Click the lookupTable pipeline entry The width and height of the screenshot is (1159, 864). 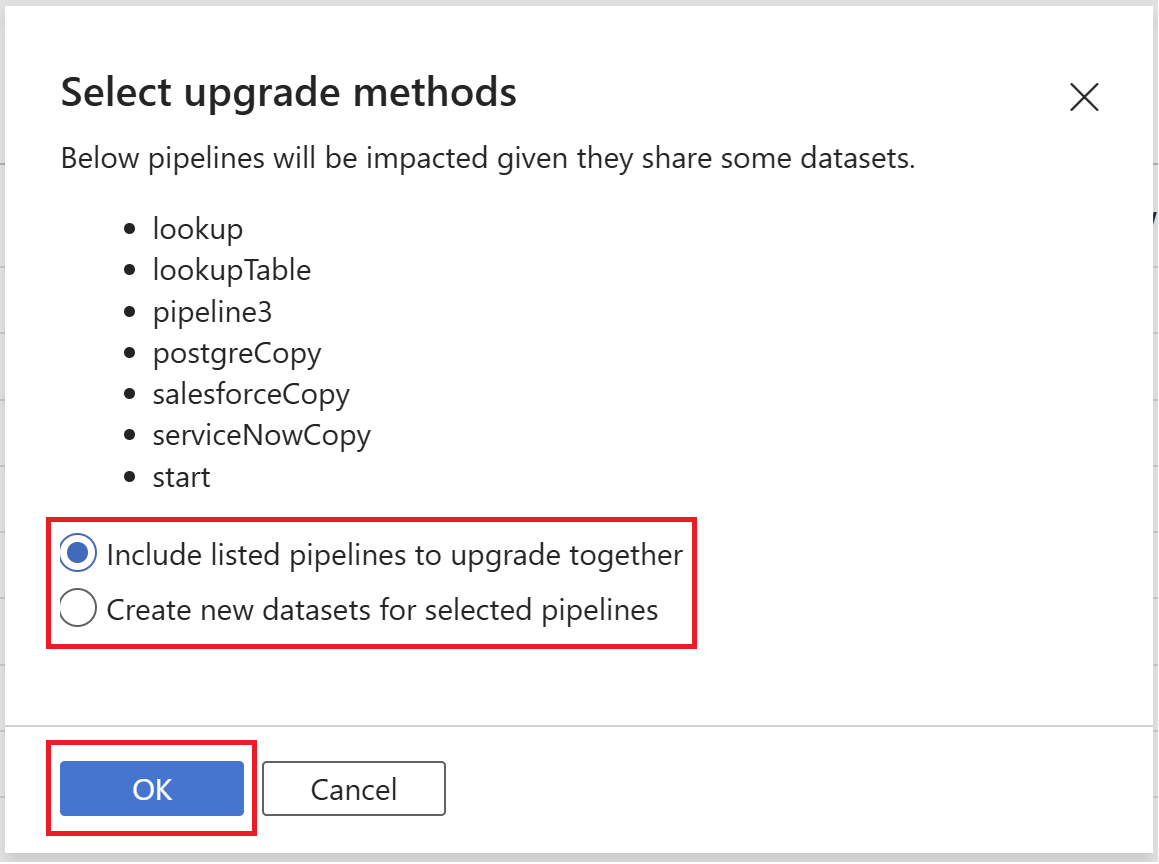coord(232,270)
